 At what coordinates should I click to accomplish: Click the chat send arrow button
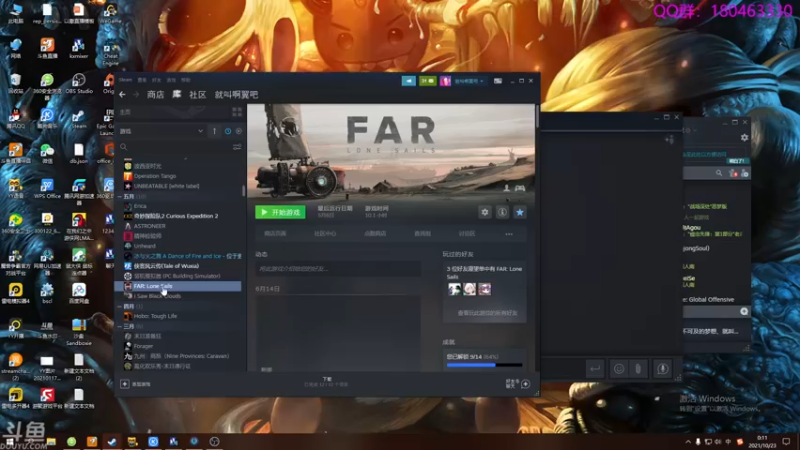point(595,368)
